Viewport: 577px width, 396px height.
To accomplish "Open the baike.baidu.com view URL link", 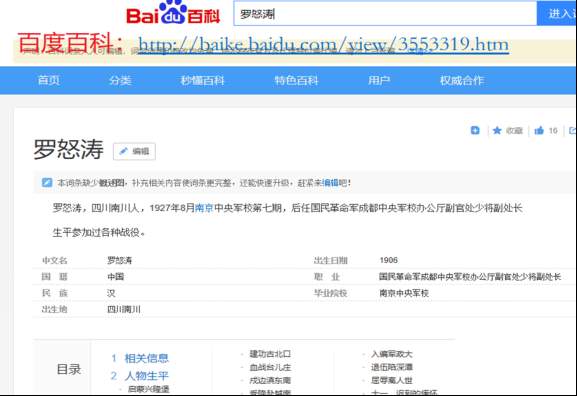I will (x=323, y=45).
